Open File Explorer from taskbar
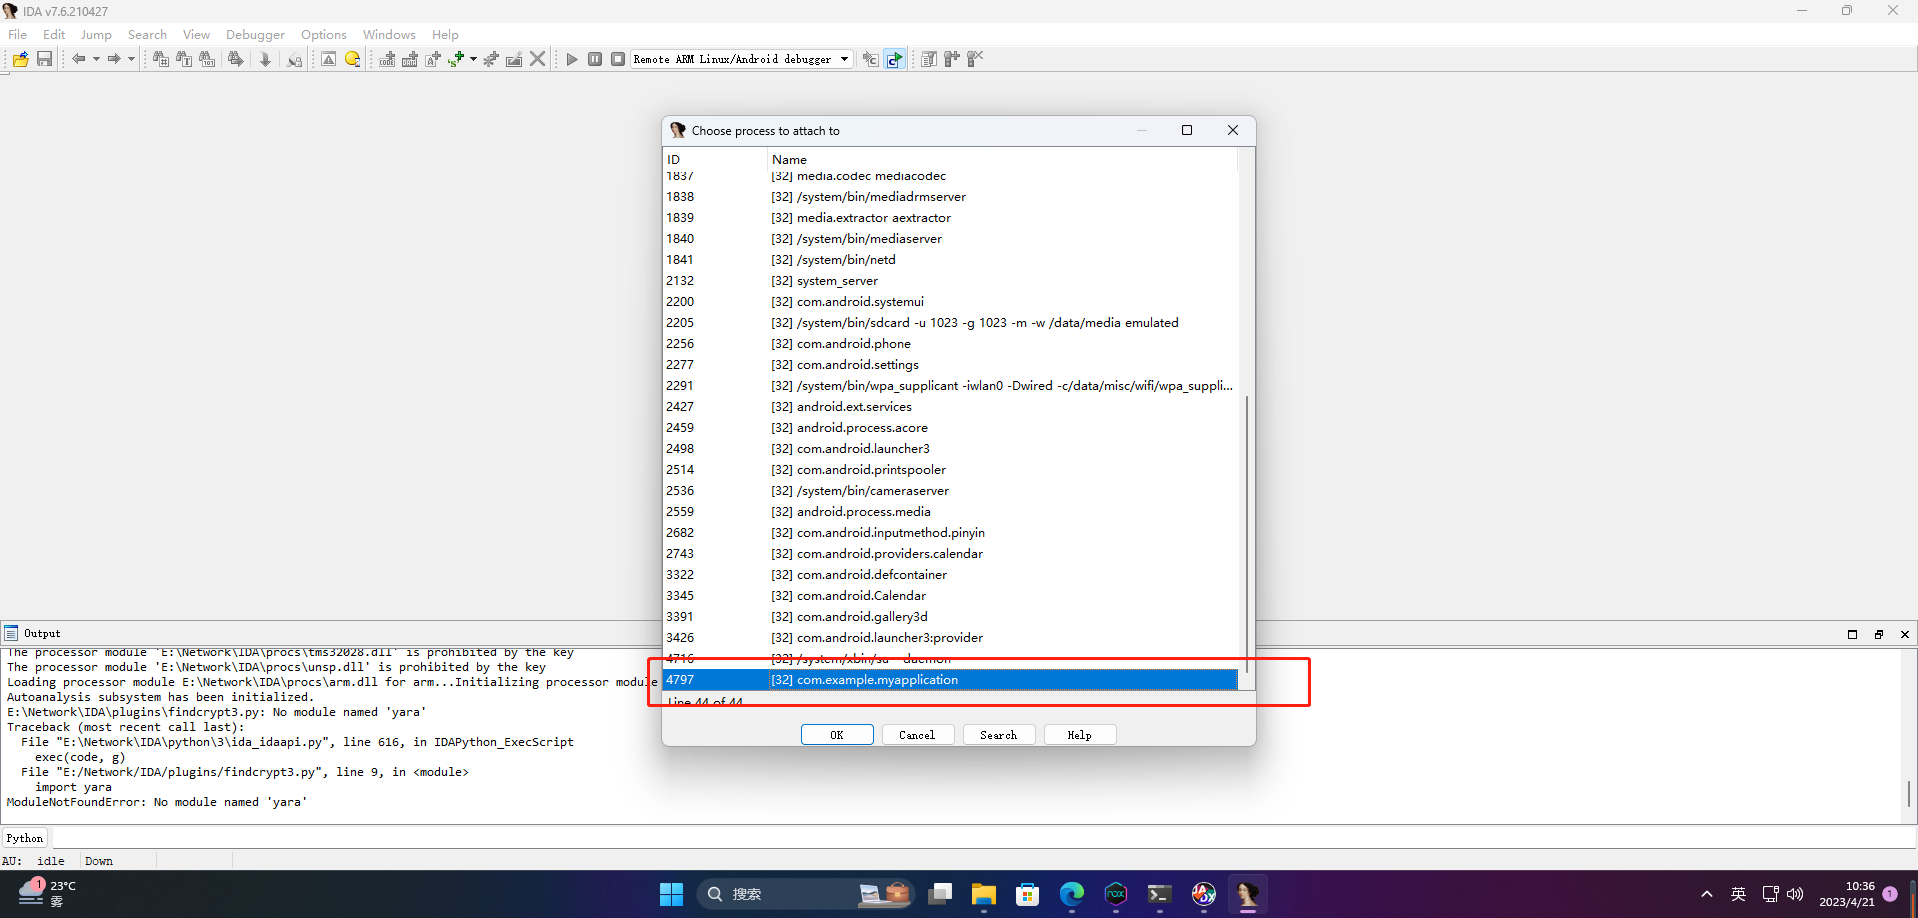 click(983, 894)
